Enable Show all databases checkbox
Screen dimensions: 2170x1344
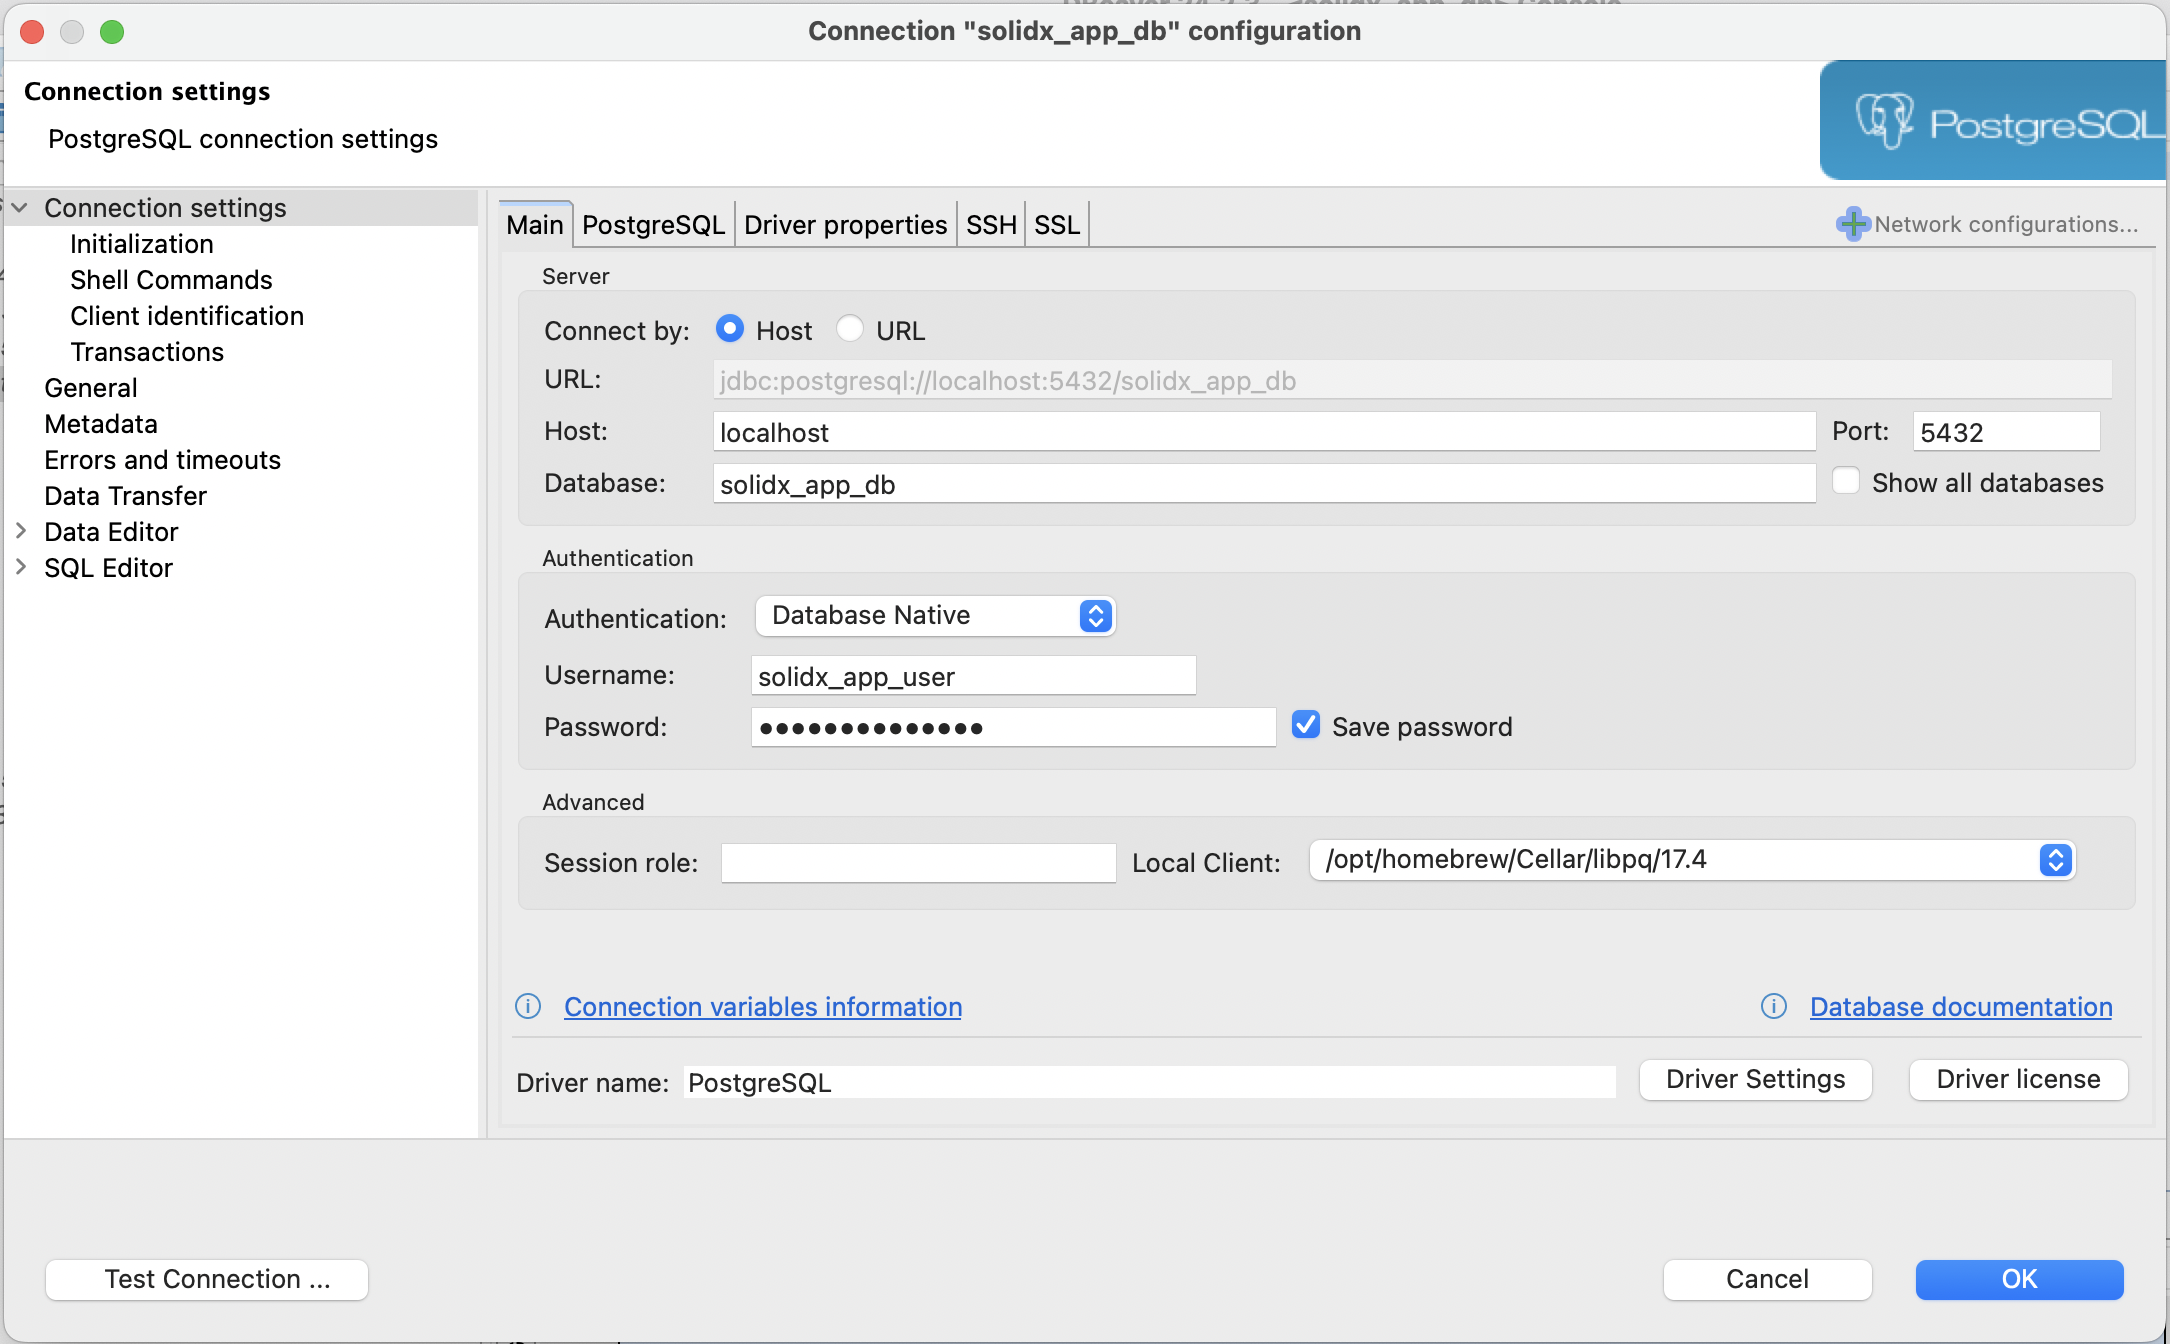1846,481
